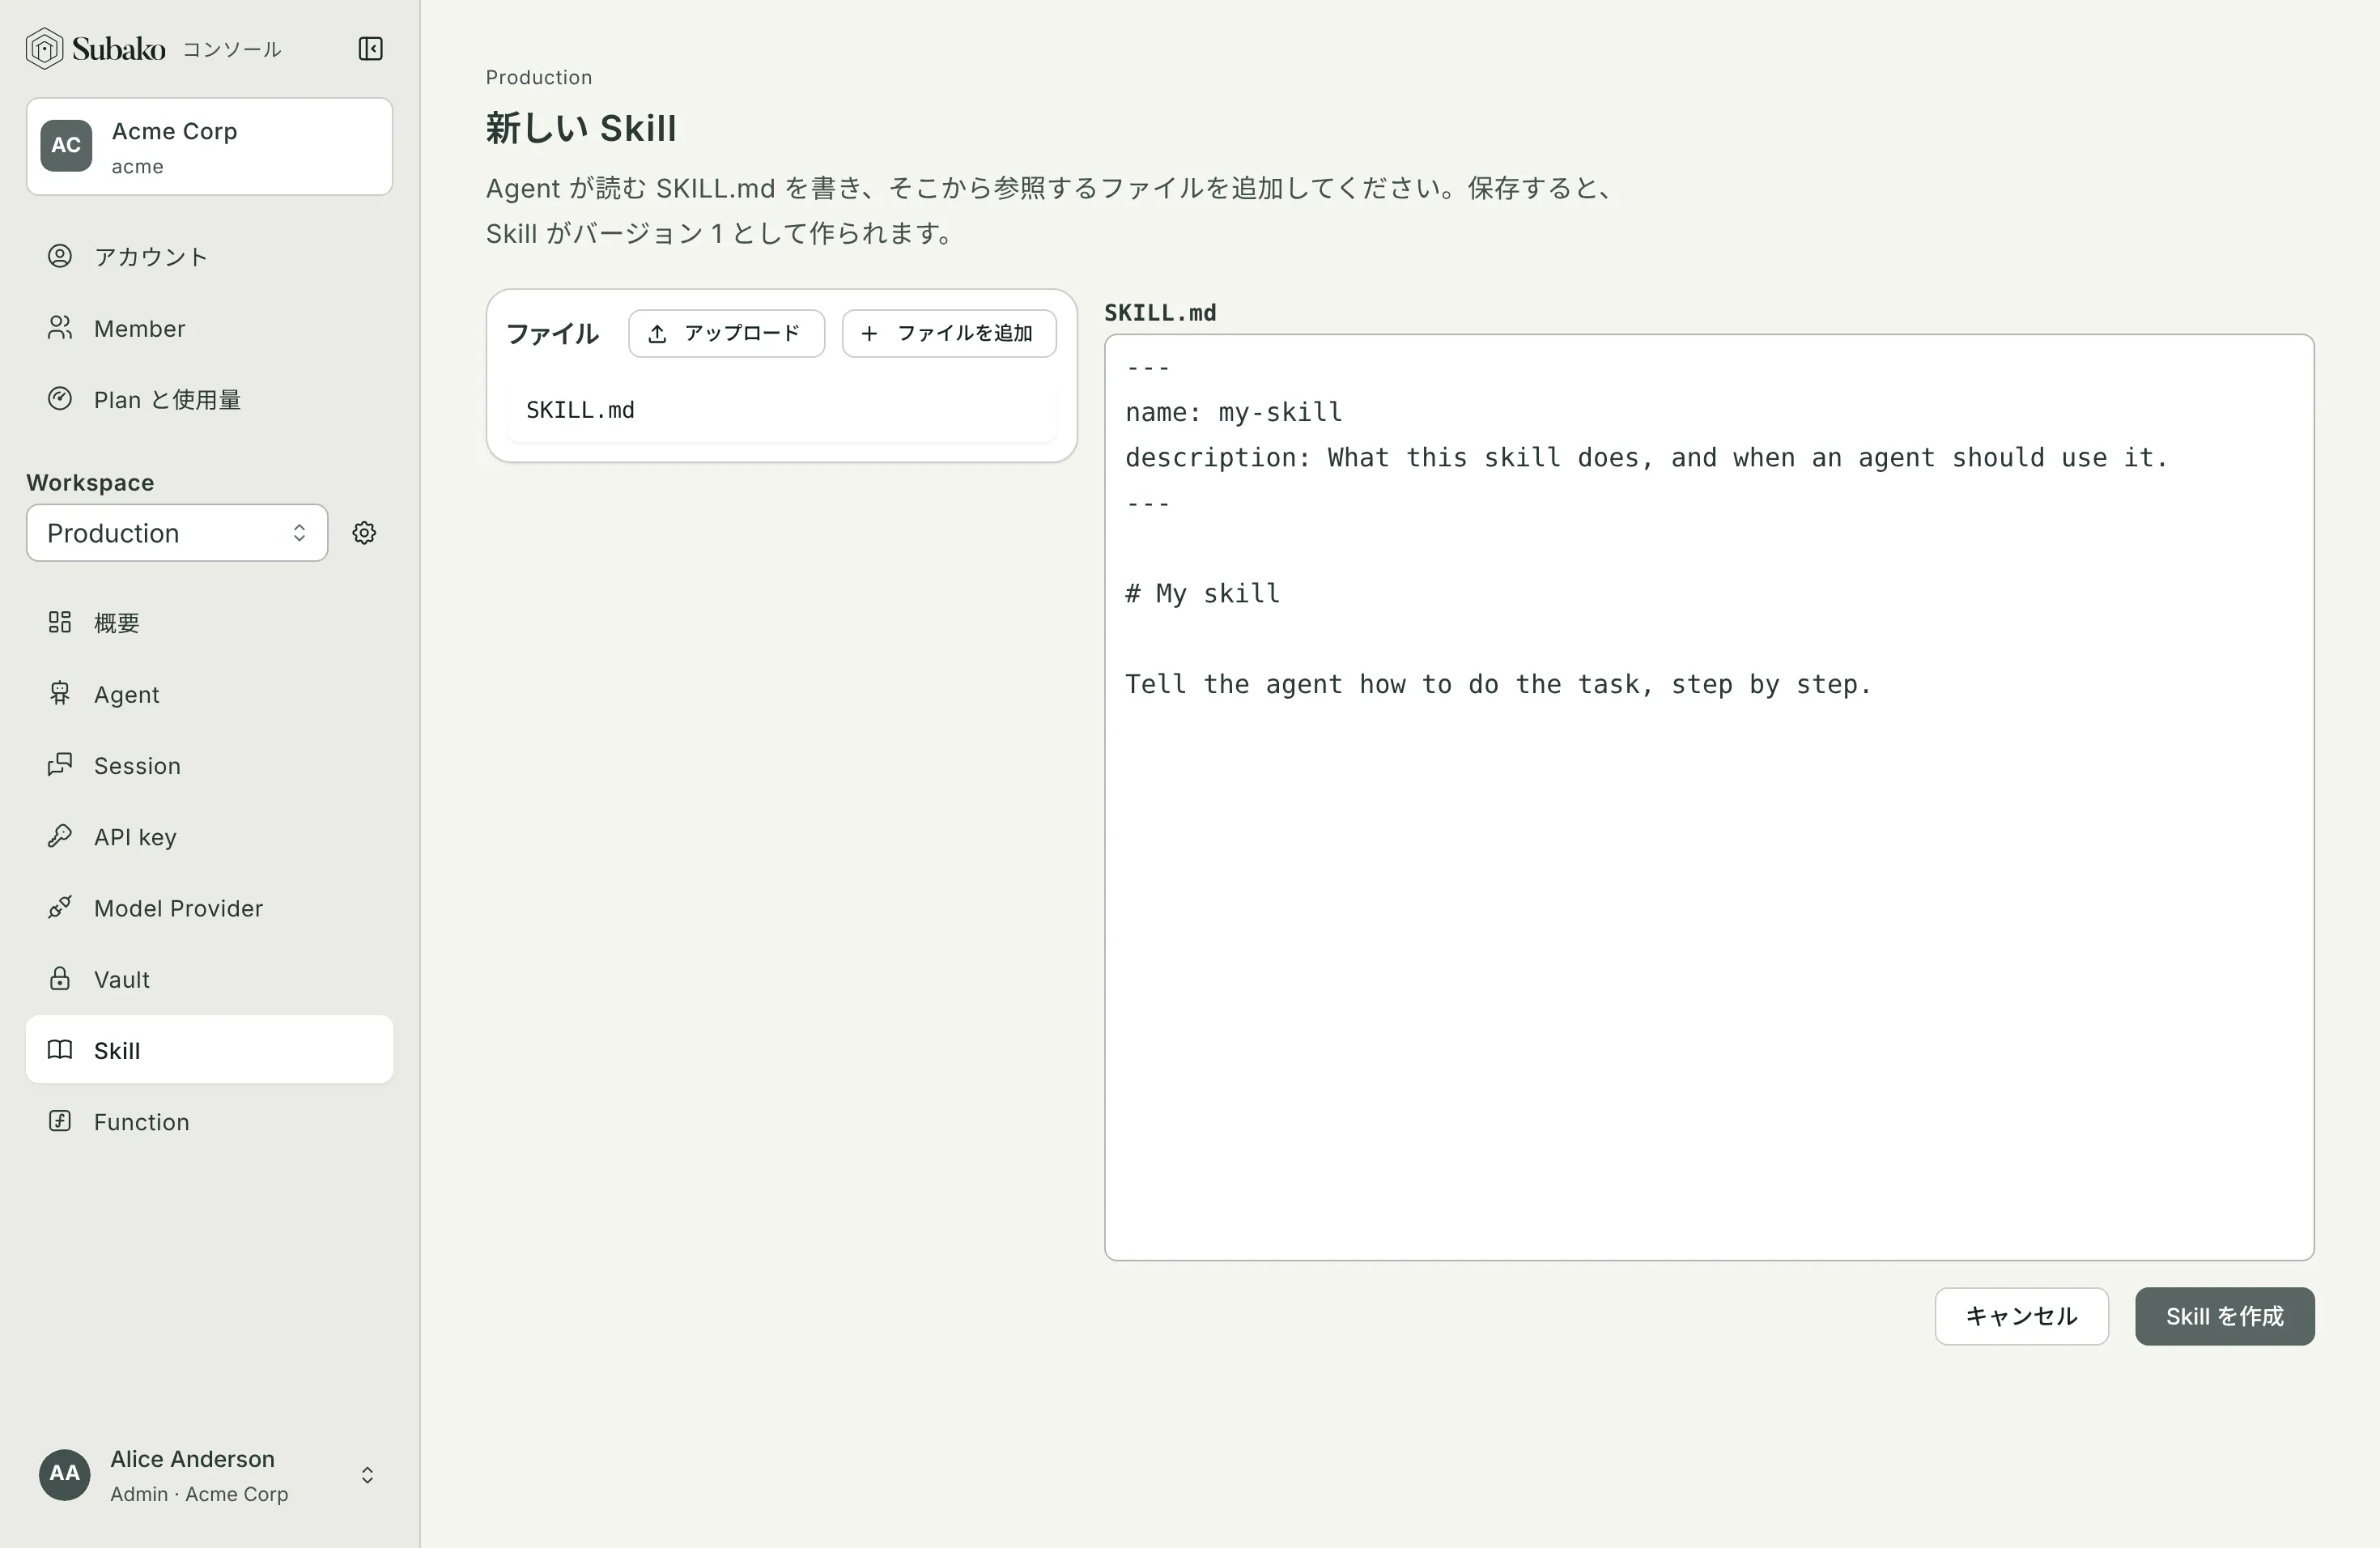Click the アカウント person icon
The width and height of the screenshot is (2380, 1548).
[x=60, y=256]
